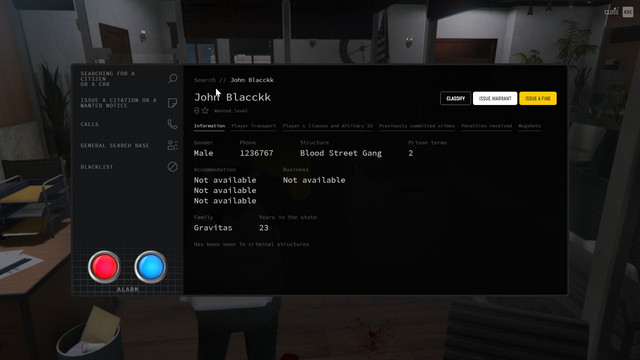Screen dimensions: 640x360
Task: Open the Blacklist section
Action: point(129,167)
